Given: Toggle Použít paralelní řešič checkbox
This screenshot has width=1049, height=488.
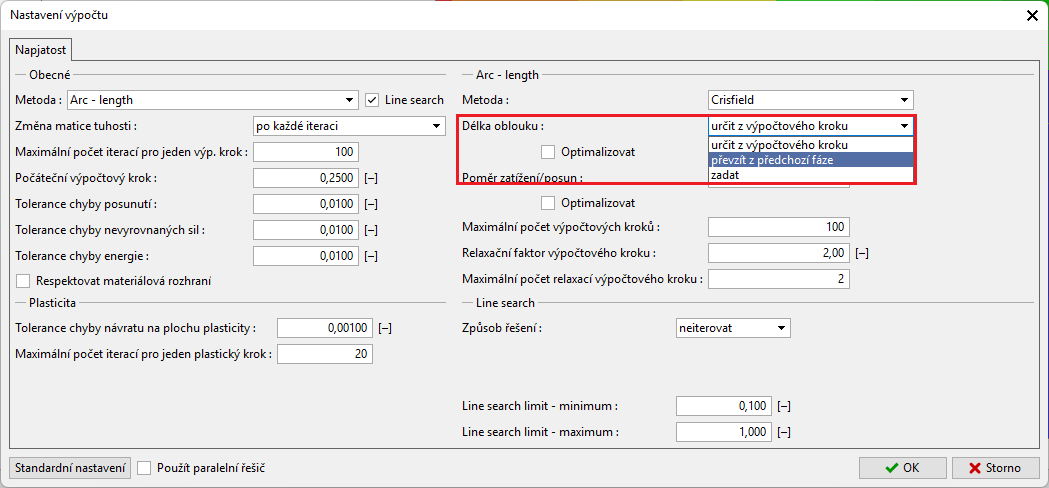Looking at the screenshot, I should pos(145,468).
